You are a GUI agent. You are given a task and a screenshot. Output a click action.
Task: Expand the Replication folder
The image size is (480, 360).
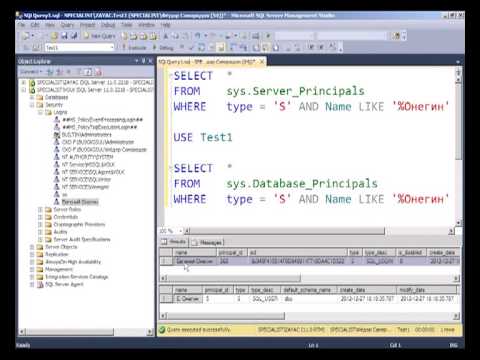point(32,254)
